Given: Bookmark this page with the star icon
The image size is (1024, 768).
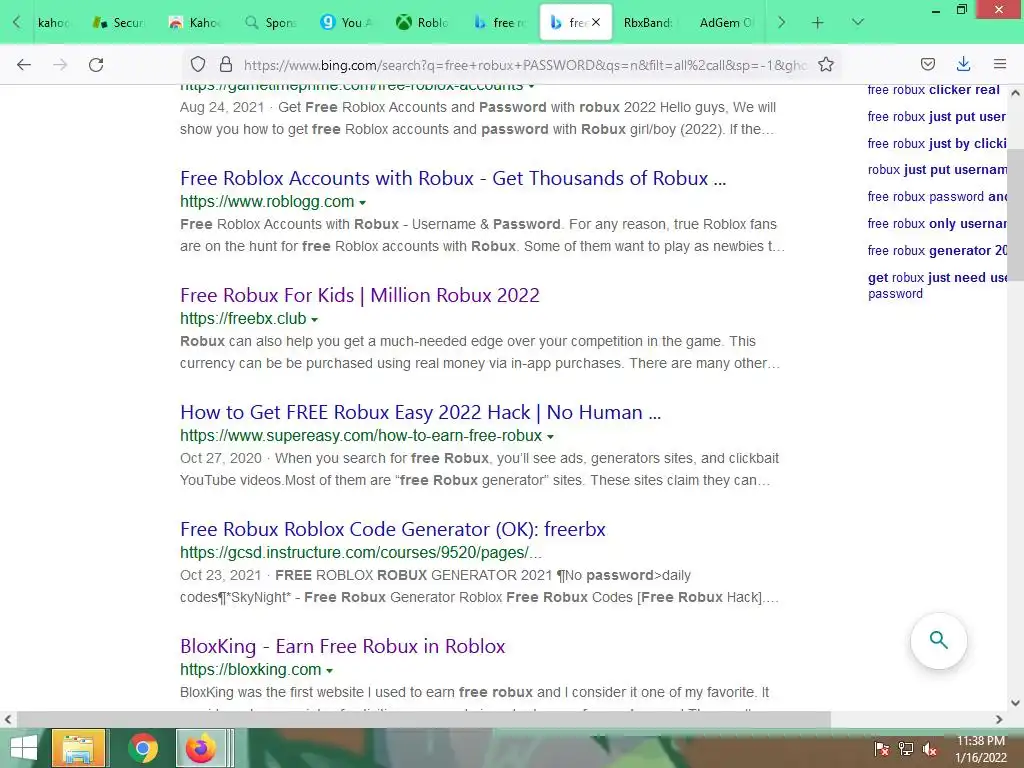Looking at the screenshot, I should pos(826,64).
